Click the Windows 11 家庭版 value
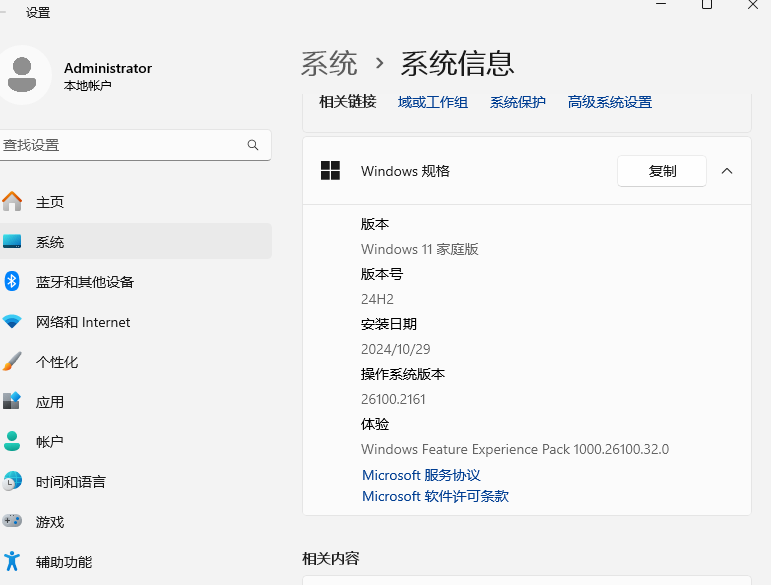 [x=419, y=249]
